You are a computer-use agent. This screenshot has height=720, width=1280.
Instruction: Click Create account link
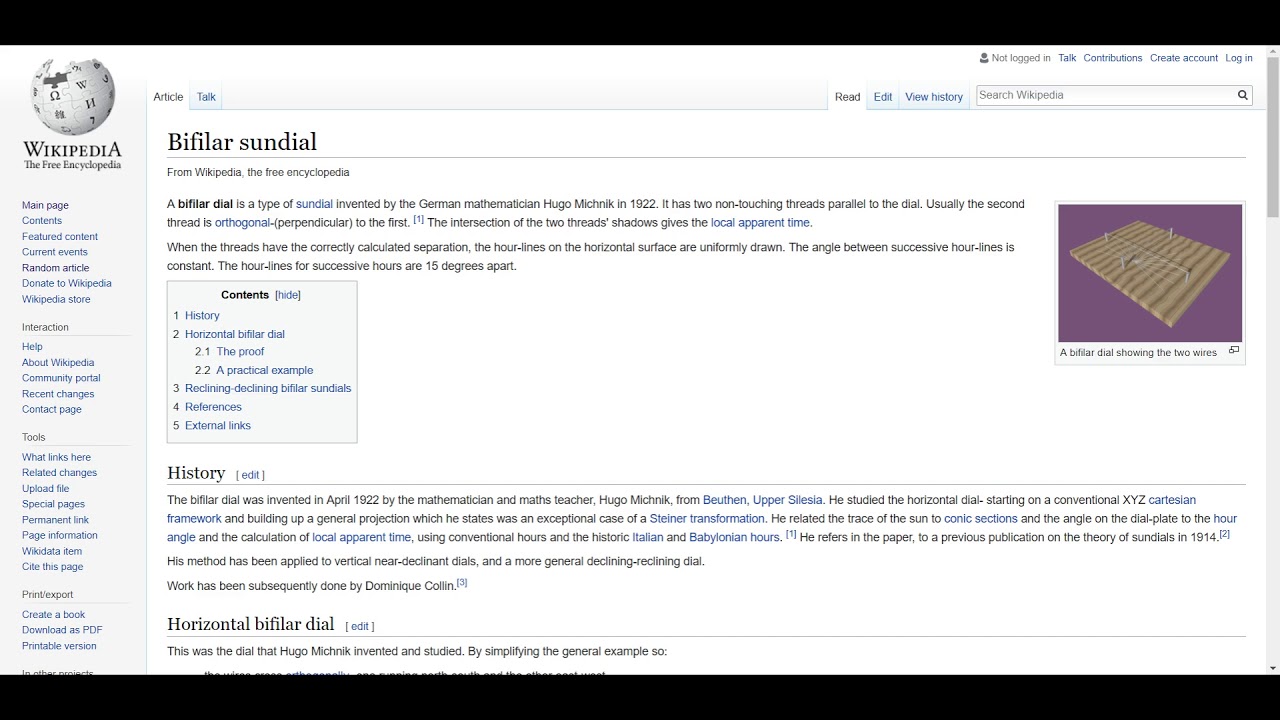click(x=1184, y=58)
